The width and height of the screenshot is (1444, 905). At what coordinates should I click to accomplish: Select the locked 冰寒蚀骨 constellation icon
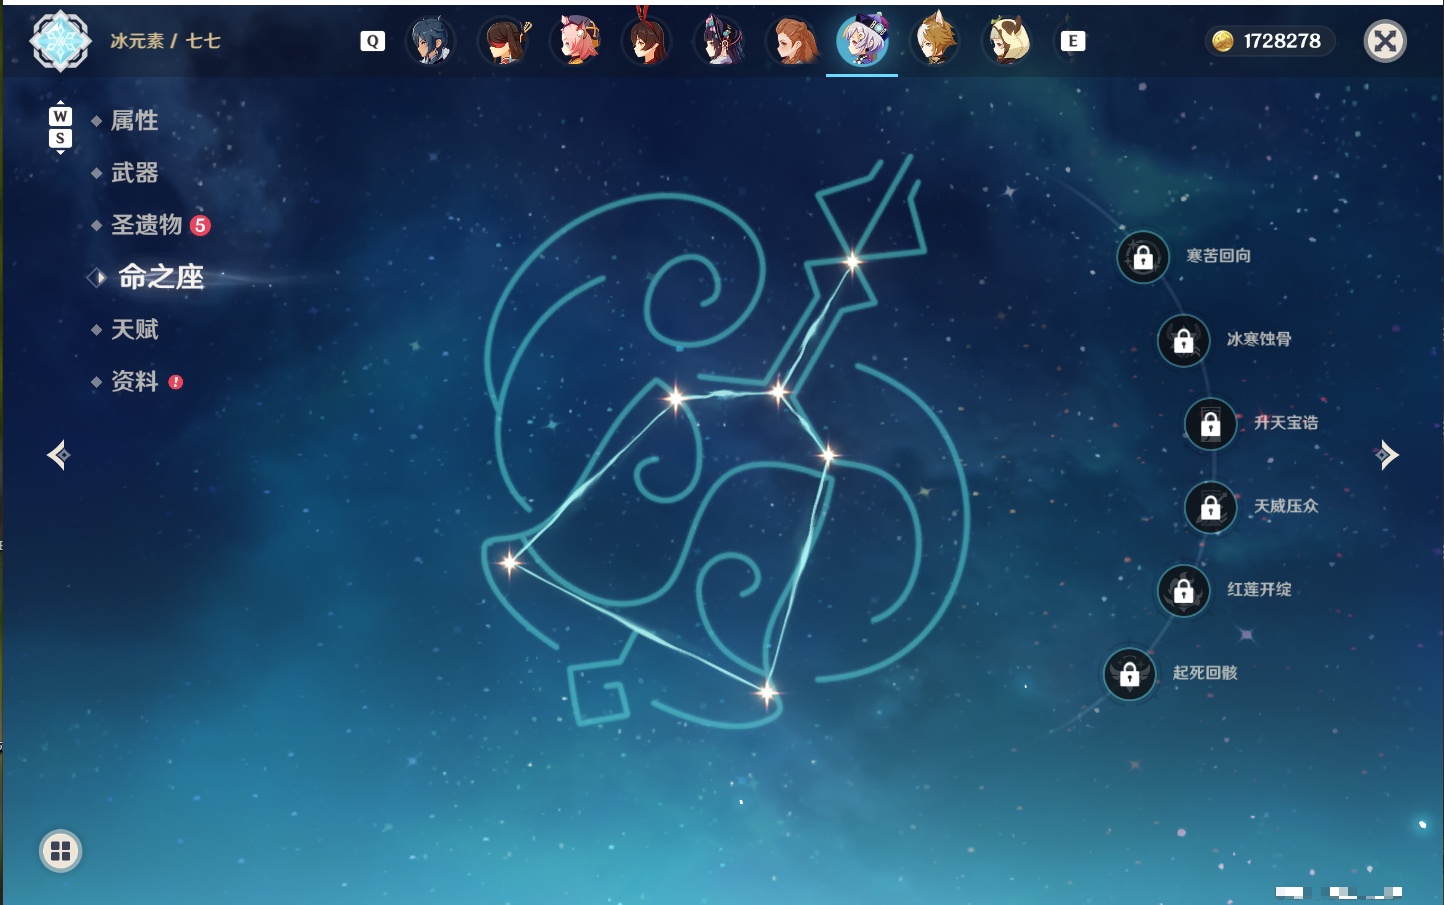pyautogui.click(x=1184, y=340)
